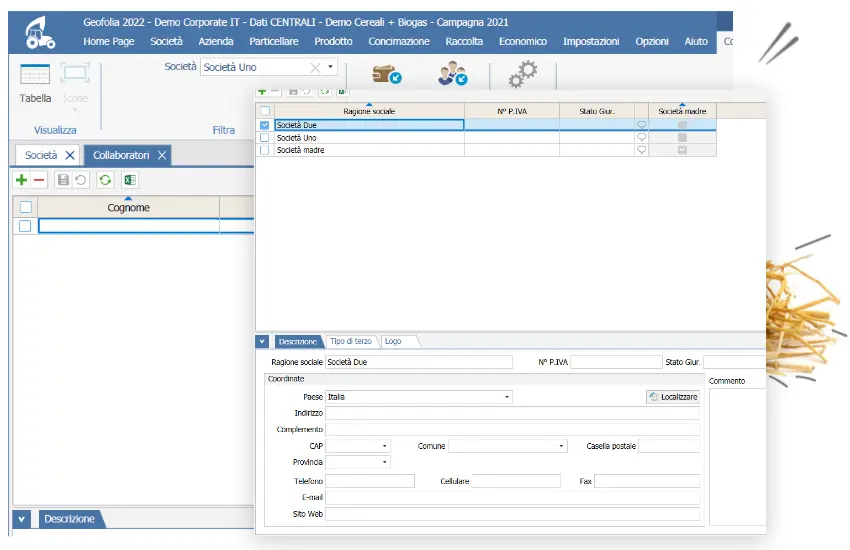Switch to the Tipo di terzo tab
The image size is (850, 550).
351,341
